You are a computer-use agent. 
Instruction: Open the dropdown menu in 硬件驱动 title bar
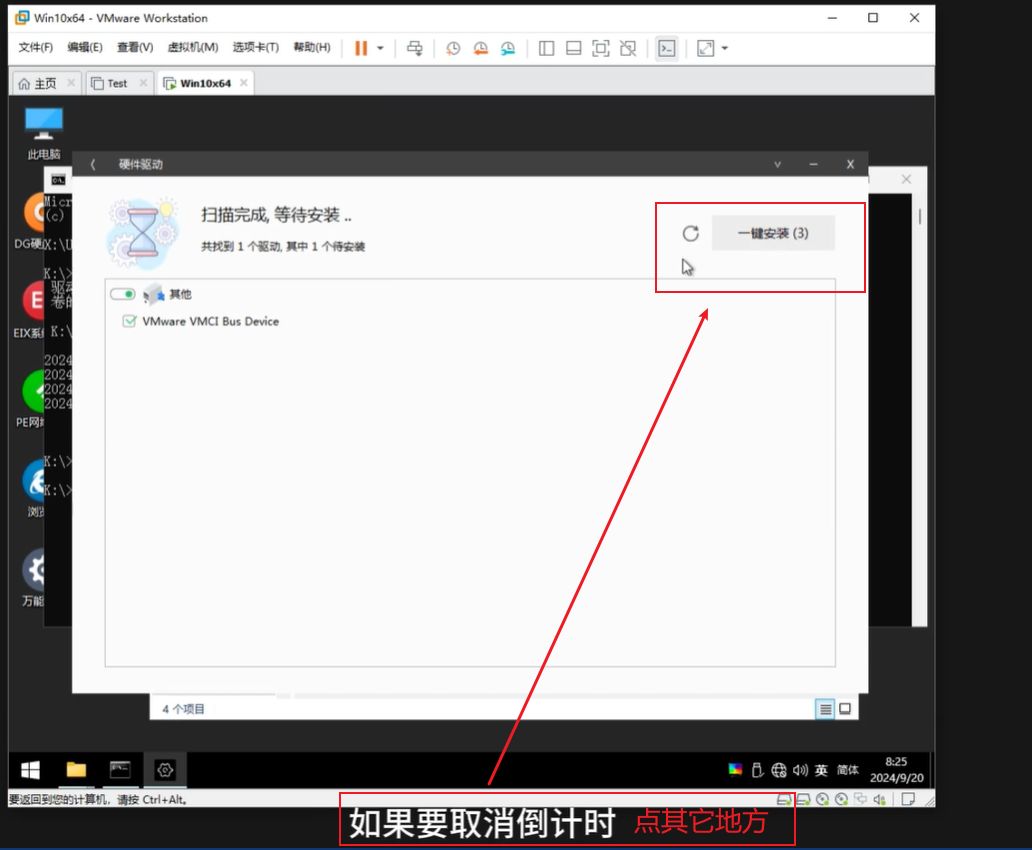click(778, 164)
